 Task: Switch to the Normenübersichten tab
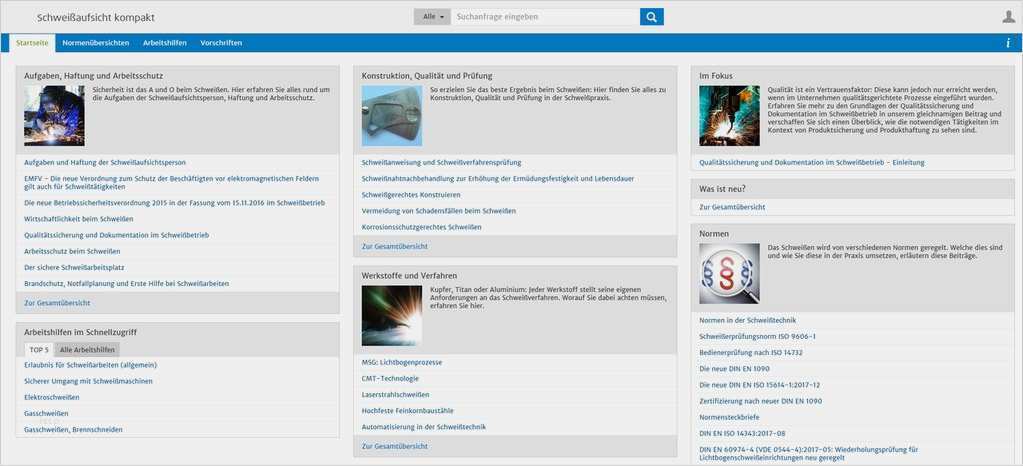[x=95, y=43]
